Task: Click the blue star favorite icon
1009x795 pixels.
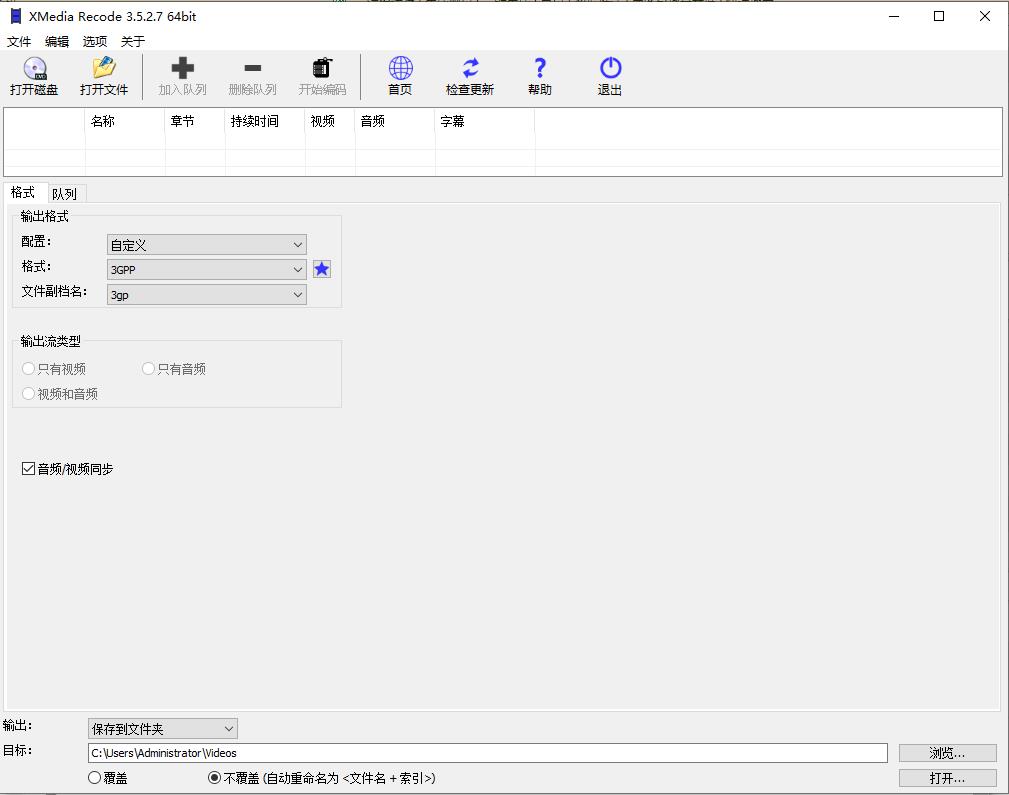Action: pyautogui.click(x=322, y=269)
